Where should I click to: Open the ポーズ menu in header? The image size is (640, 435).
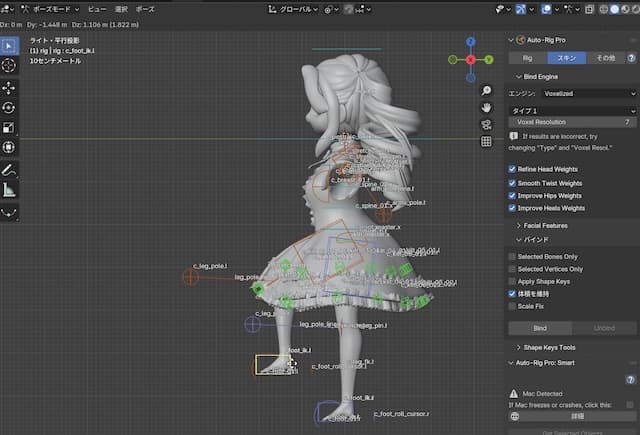144,7
